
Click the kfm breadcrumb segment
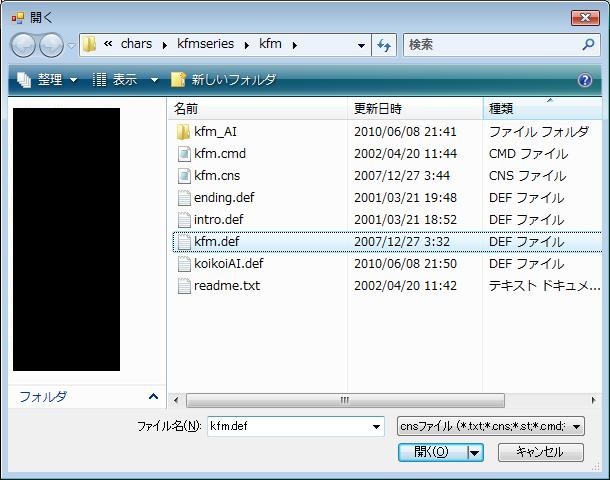coord(270,44)
